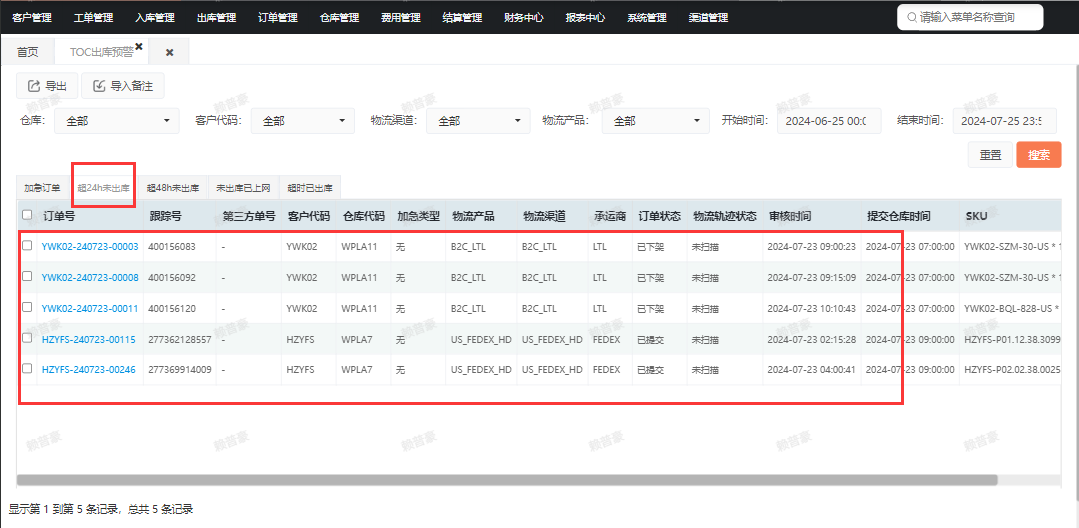Open the 客户管理 menu
This screenshot has height=528, width=1079.
[x=32, y=18]
